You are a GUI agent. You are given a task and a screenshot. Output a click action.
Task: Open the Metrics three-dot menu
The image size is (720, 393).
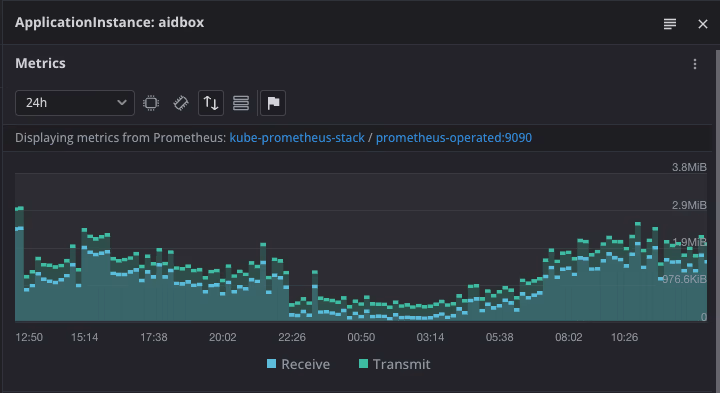tap(695, 64)
